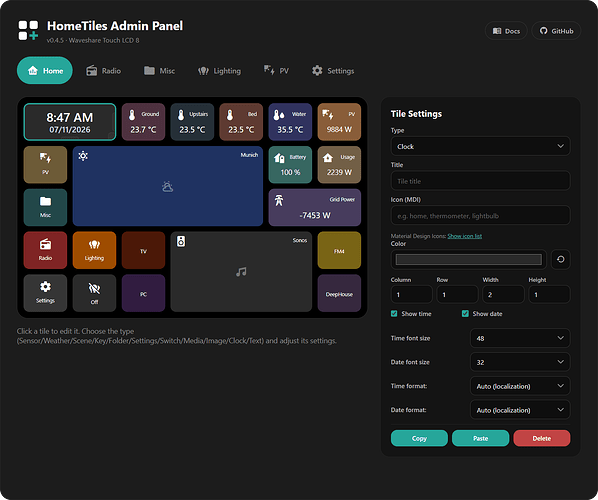Click the speaker icon in the Sonos tile
Viewport: 598px width, 500px height.
(181, 241)
